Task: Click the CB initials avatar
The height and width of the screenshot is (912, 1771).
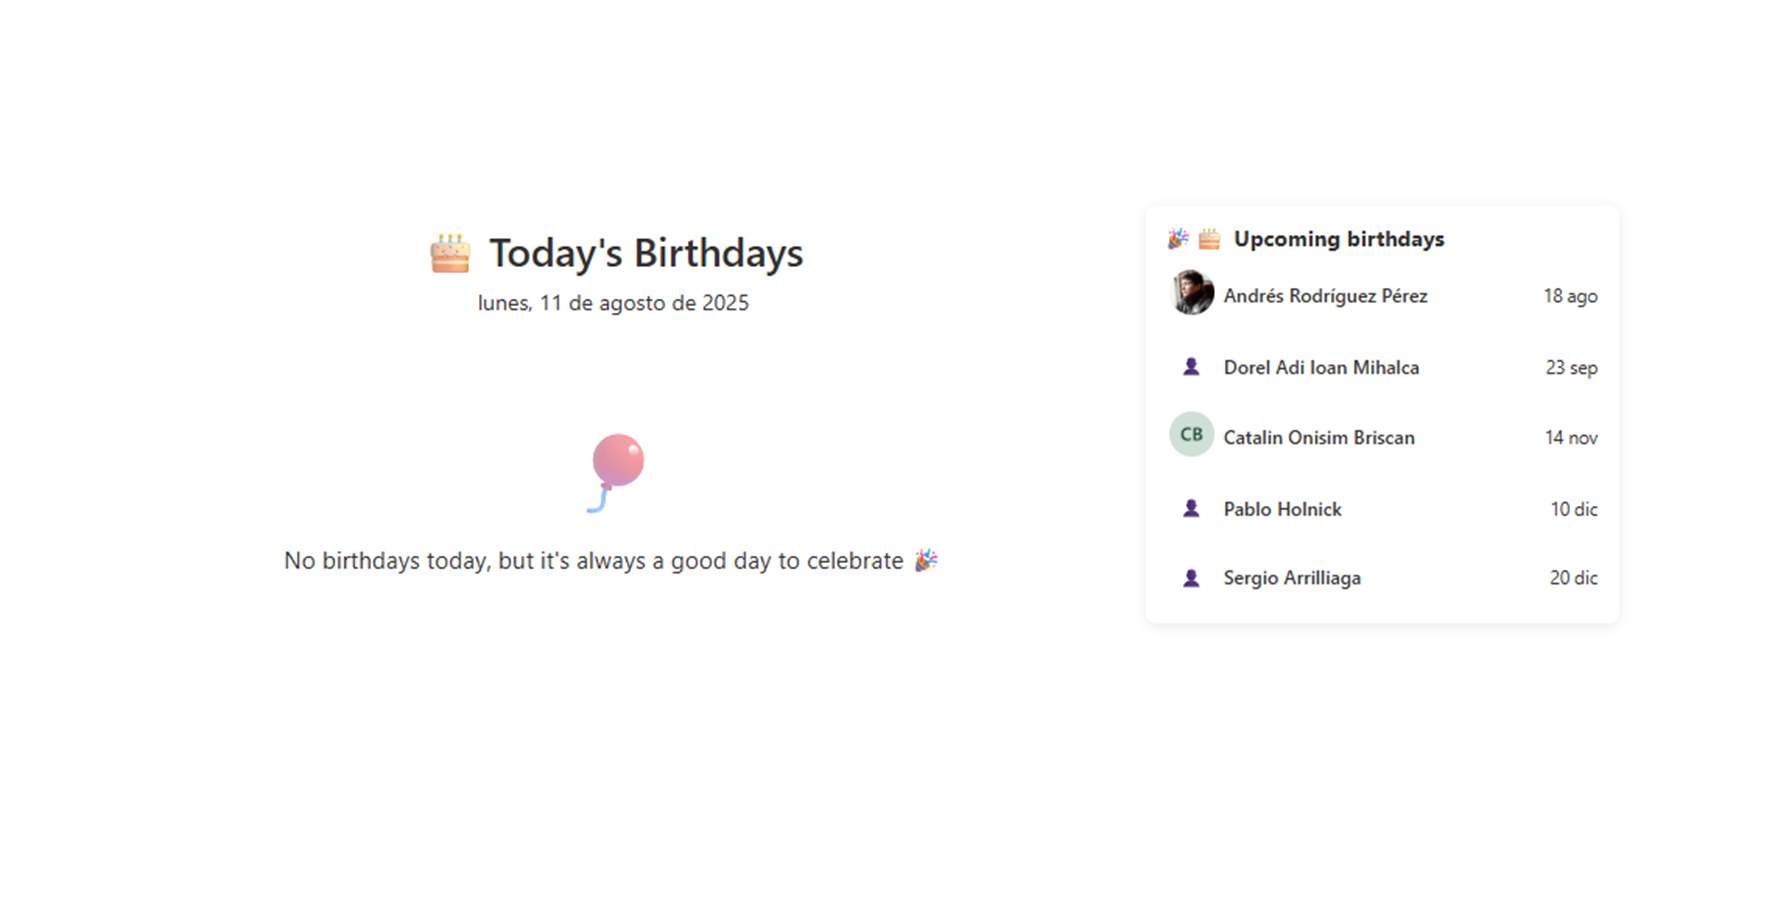Action: (x=1191, y=435)
